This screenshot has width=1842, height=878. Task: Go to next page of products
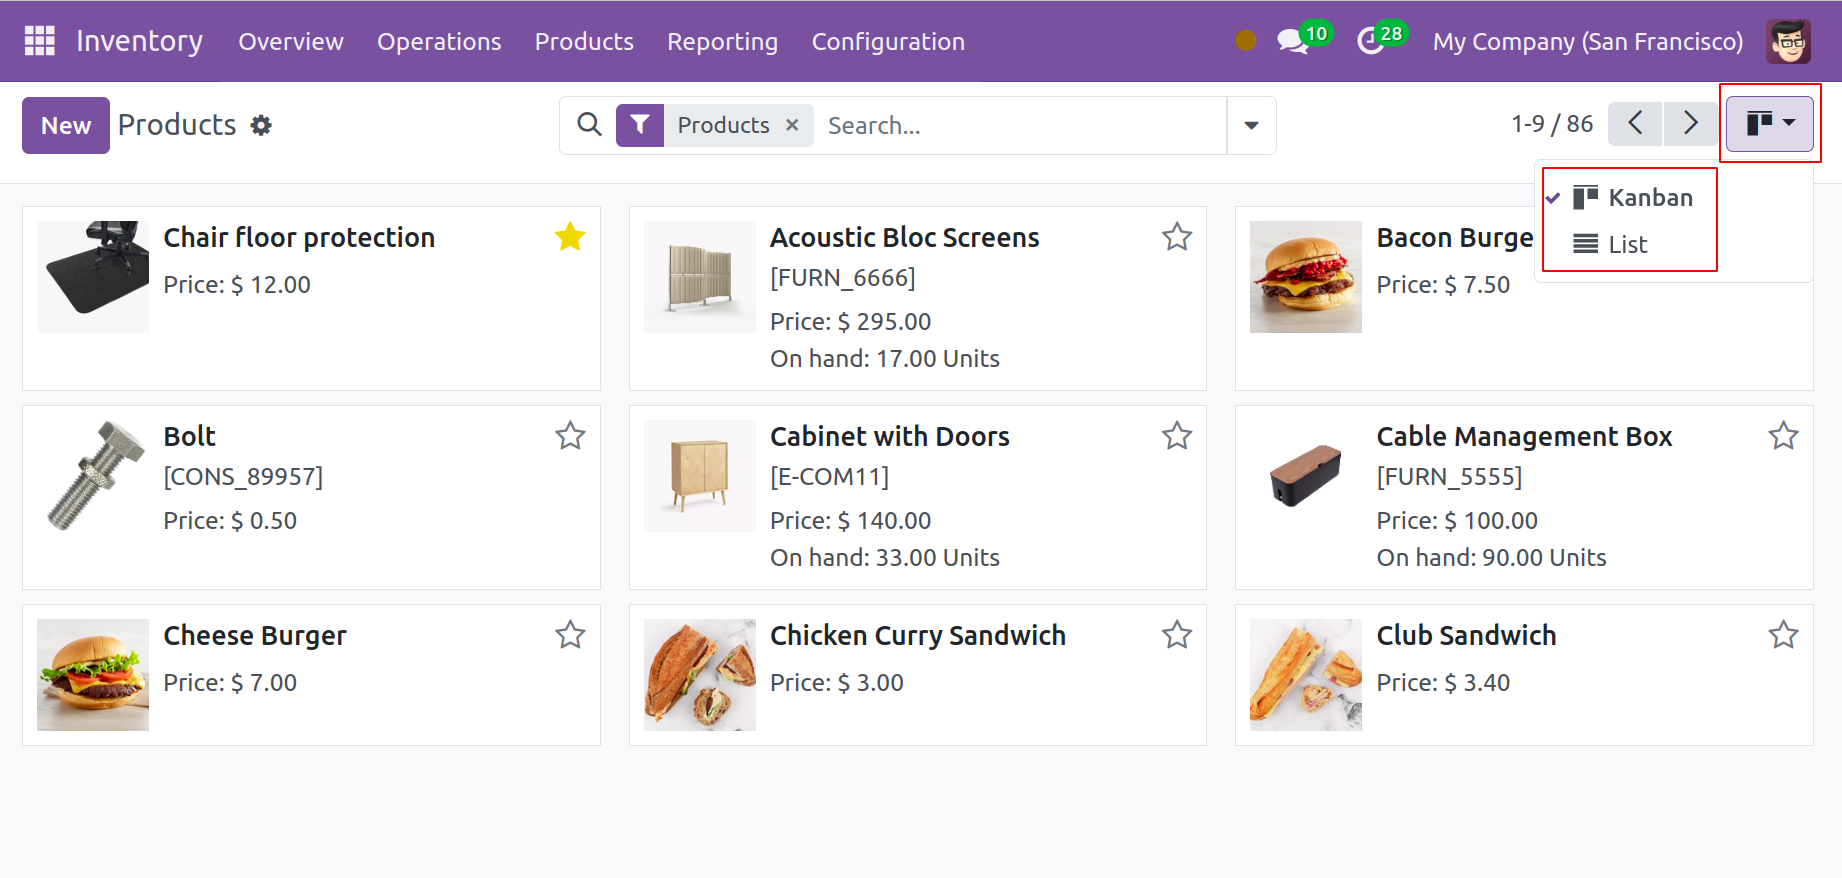[x=1690, y=124]
